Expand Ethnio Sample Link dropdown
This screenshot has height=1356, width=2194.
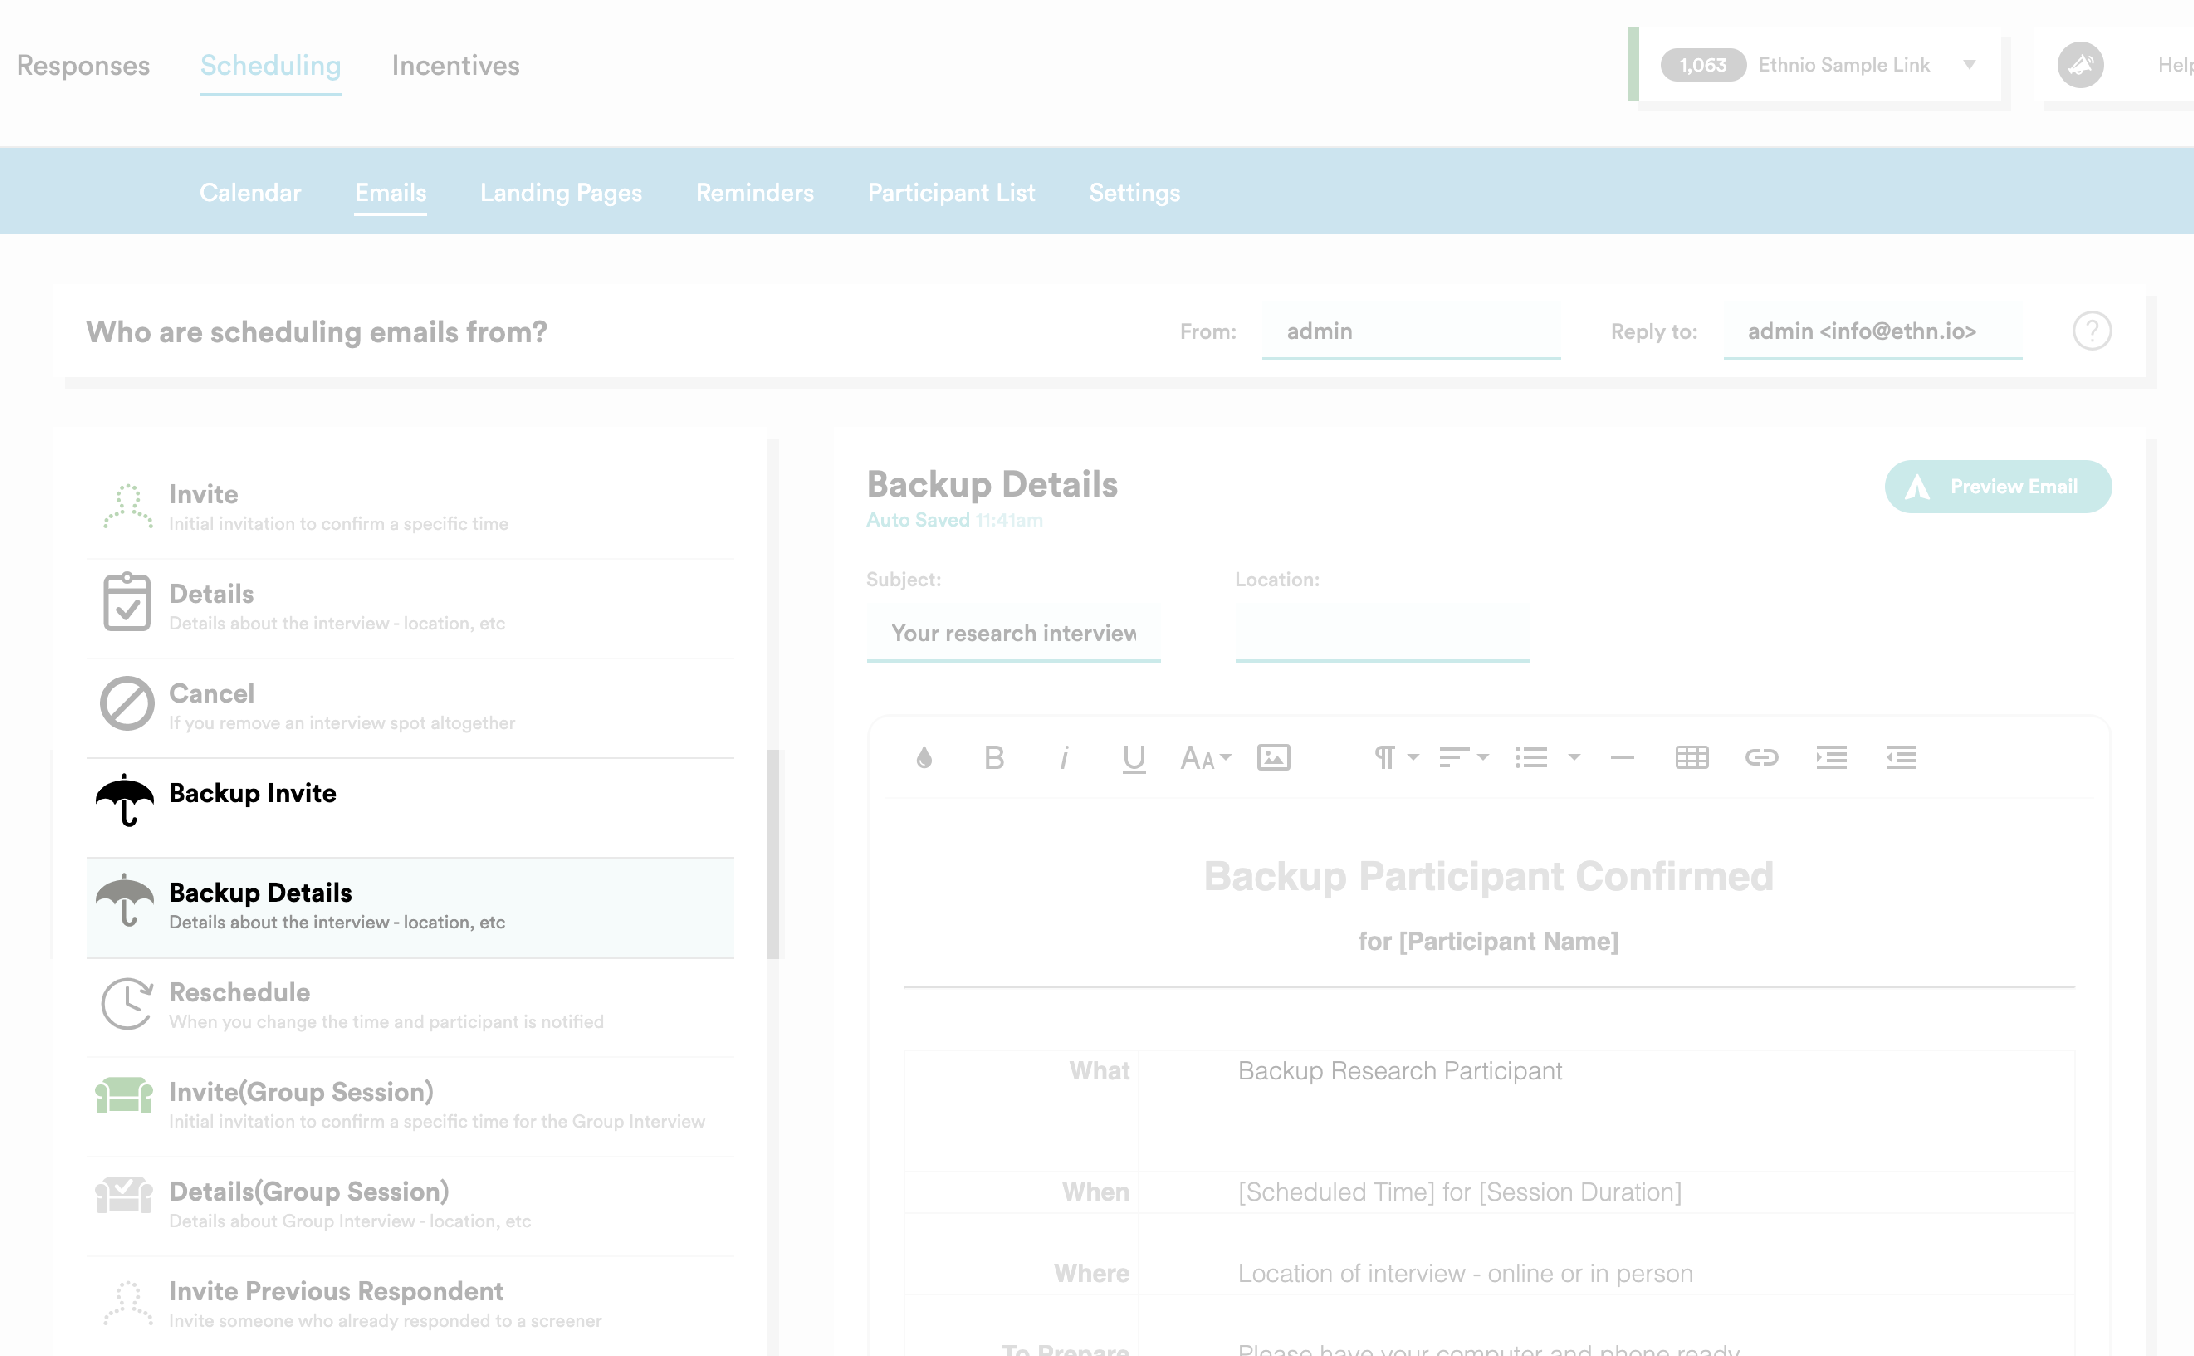tap(1968, 65)
